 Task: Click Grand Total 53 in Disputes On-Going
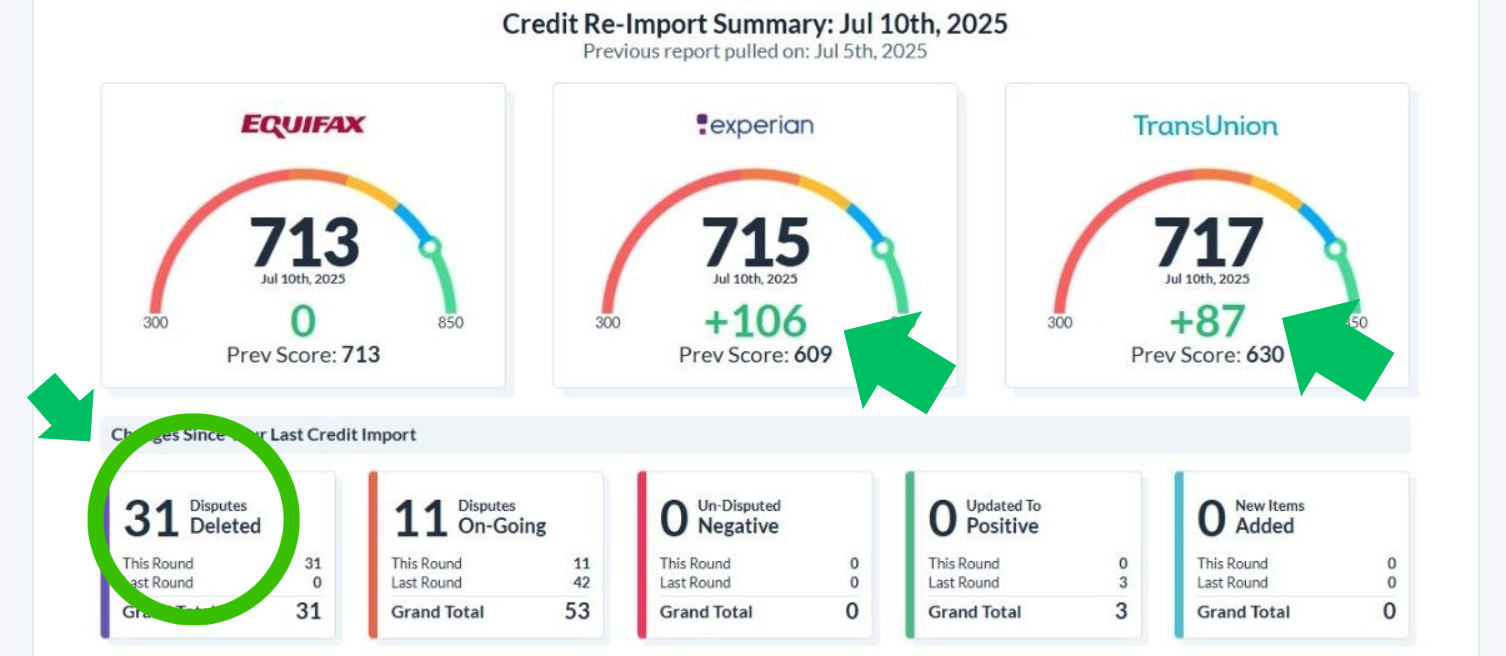pyautogui.click(x=577, y=611)
